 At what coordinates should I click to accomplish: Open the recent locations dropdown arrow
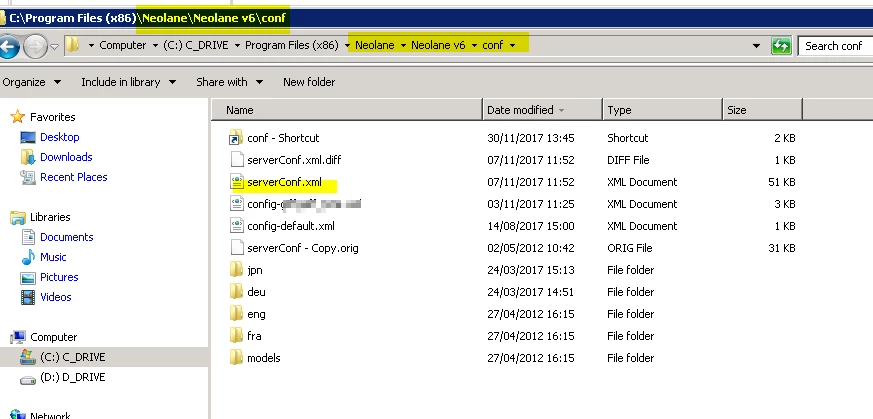point(54,46)
